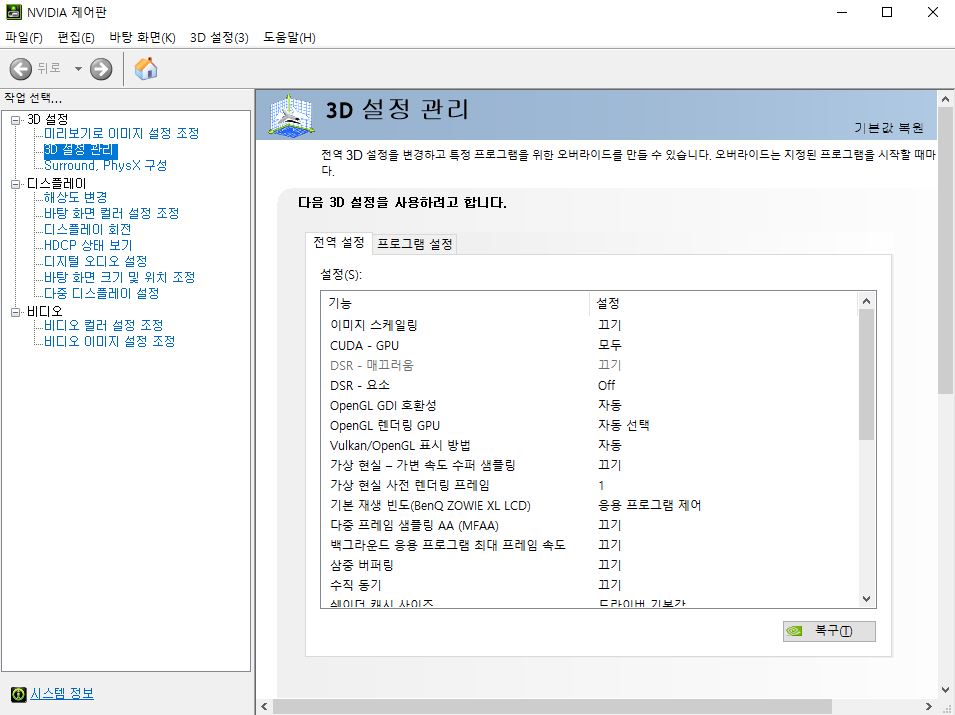Select the 수직 동기 setting row
The image size is (955, 715).
pyautogui.click(x=589, y=585)
